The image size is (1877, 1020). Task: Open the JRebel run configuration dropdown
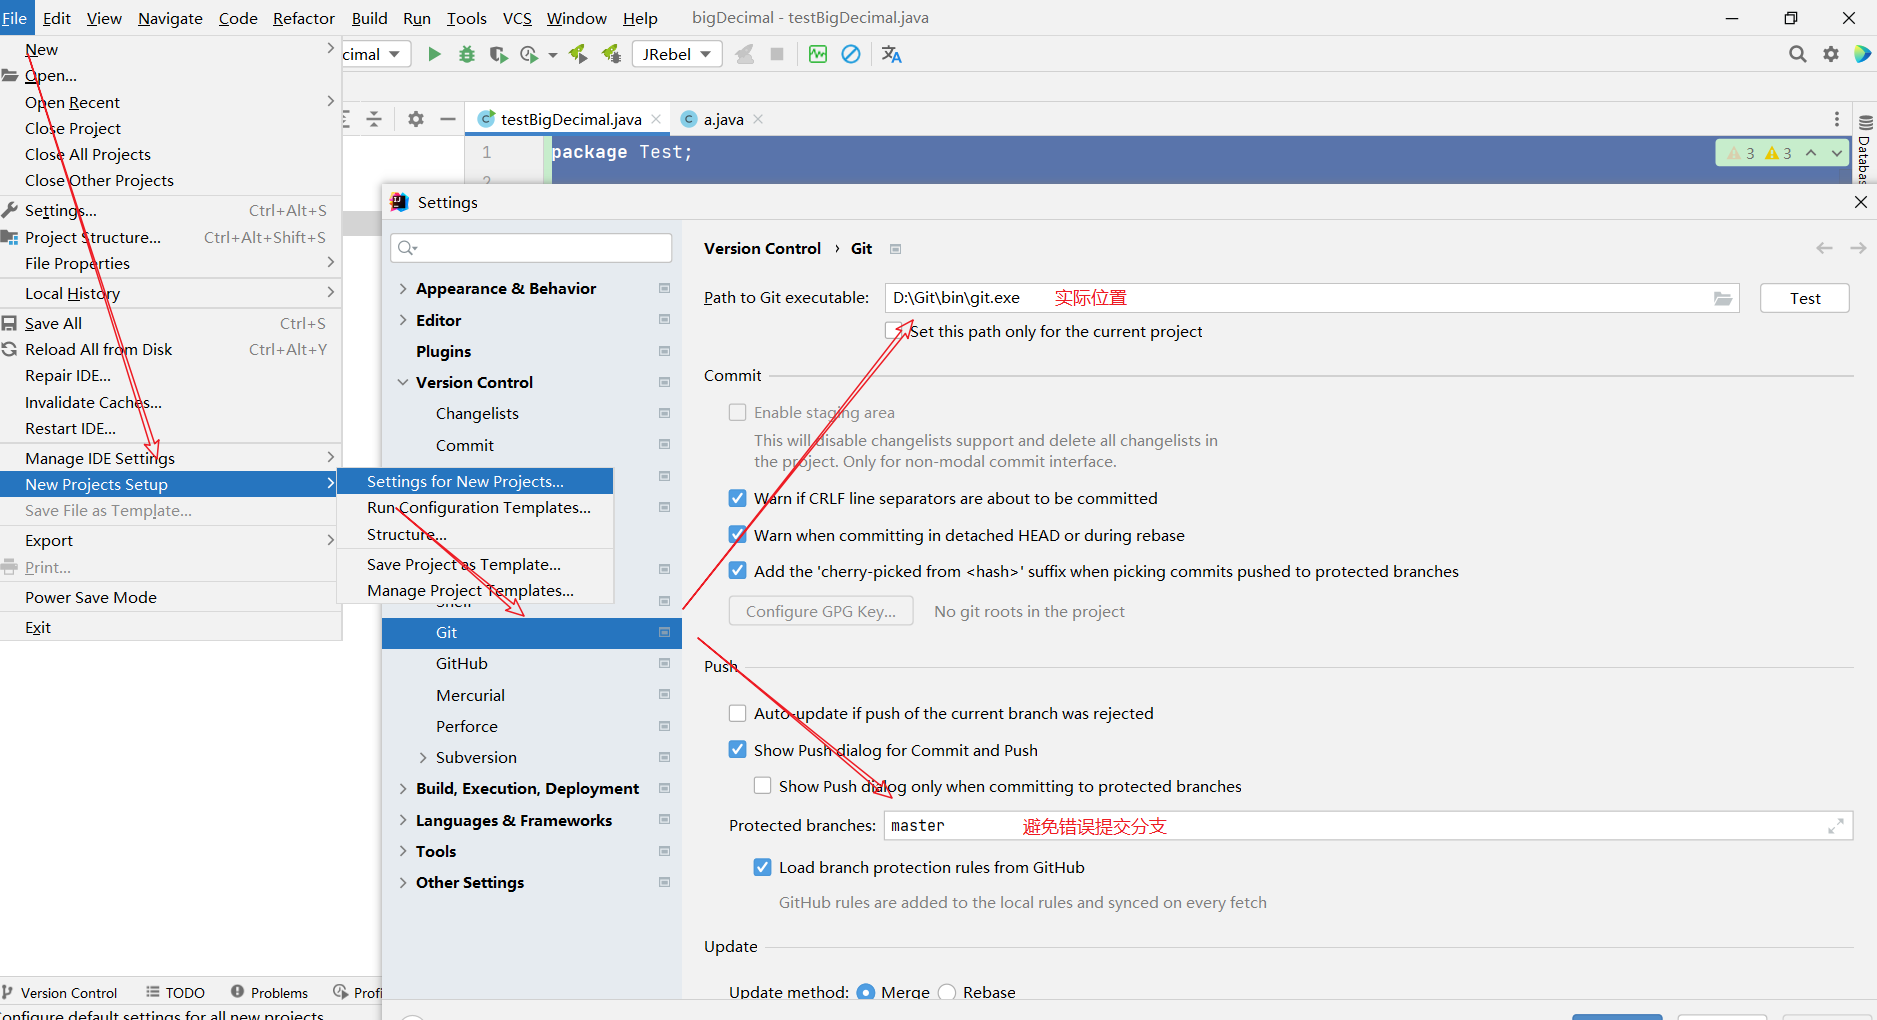(x=677, y=54)
